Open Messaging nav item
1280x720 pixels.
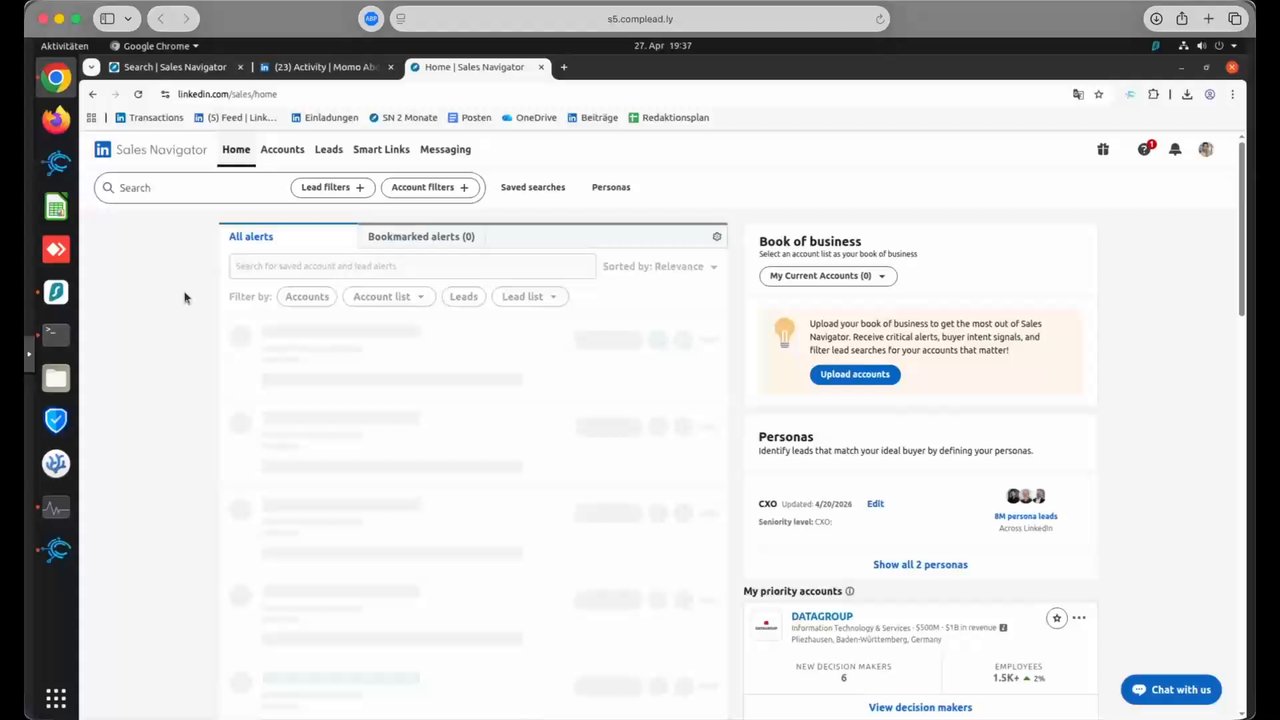click(445, 149)
